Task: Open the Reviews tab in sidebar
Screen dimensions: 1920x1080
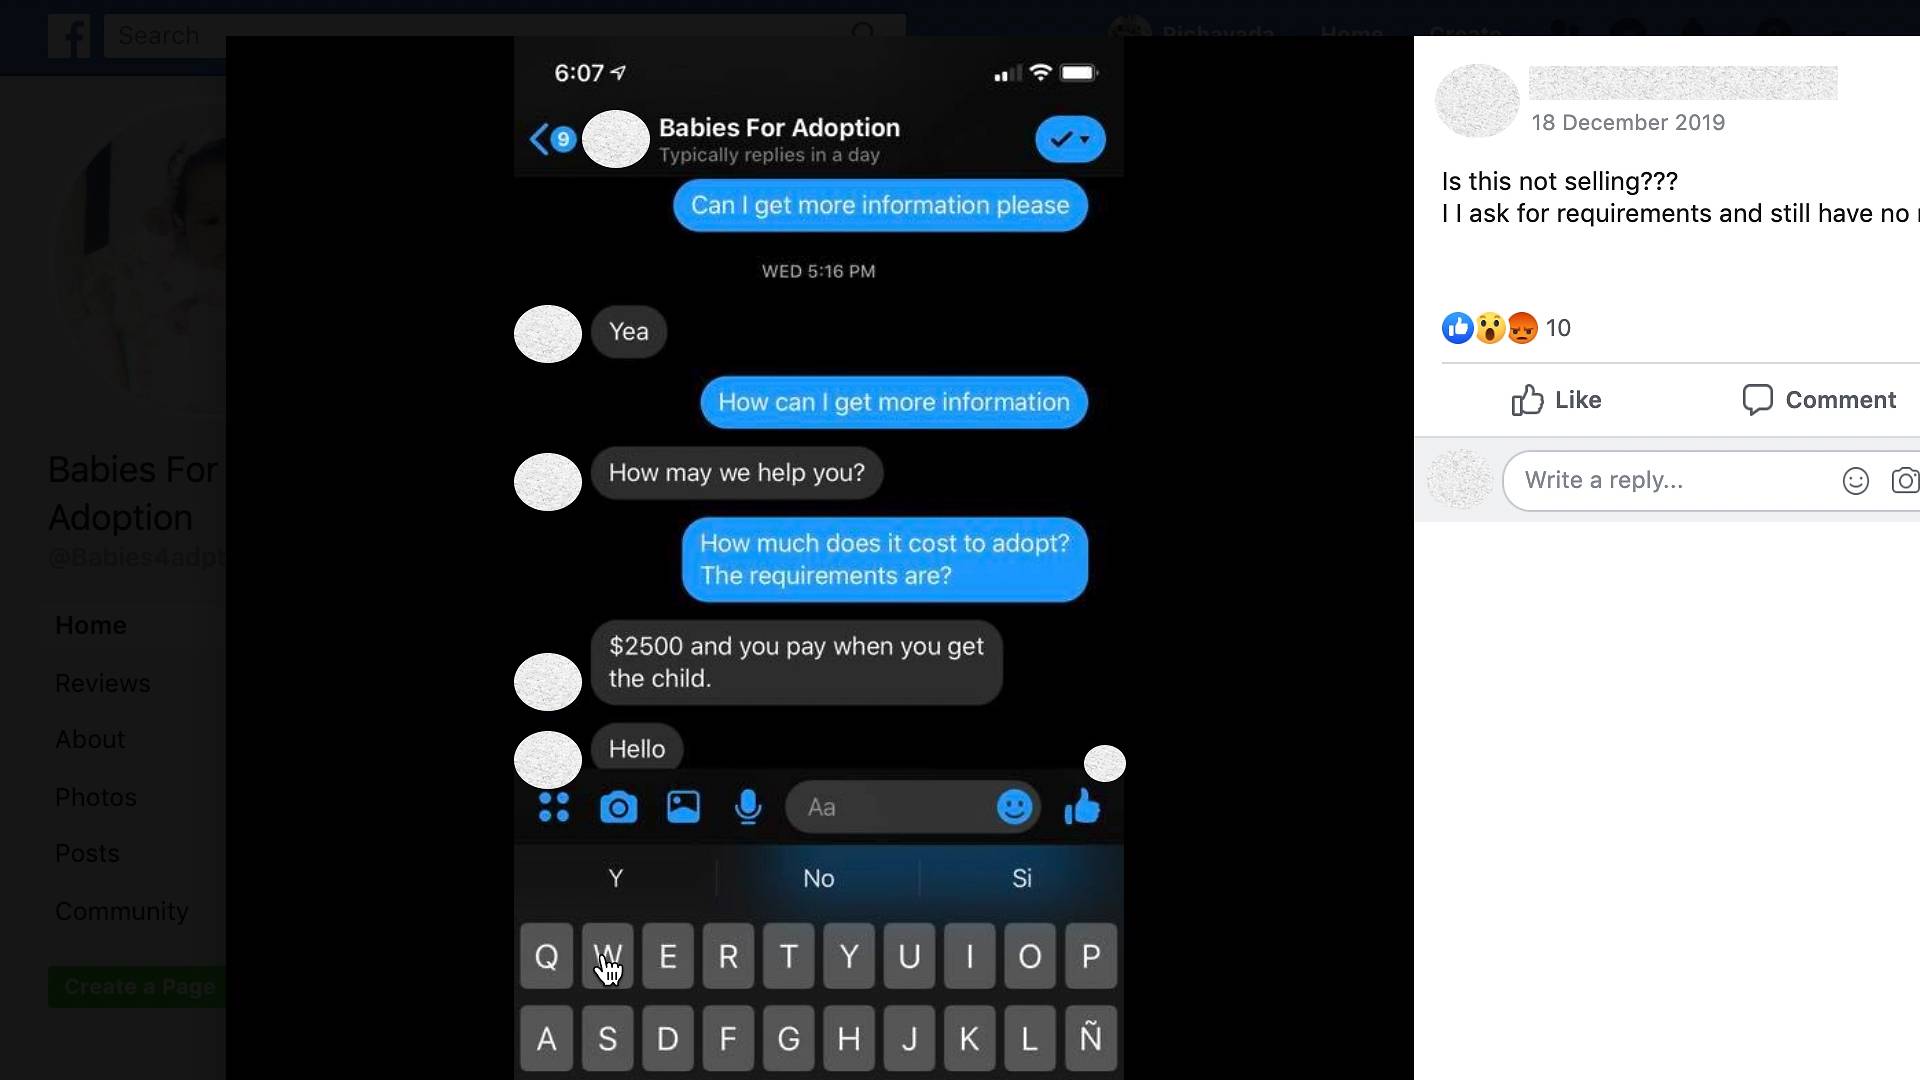Action: point(102,683)
